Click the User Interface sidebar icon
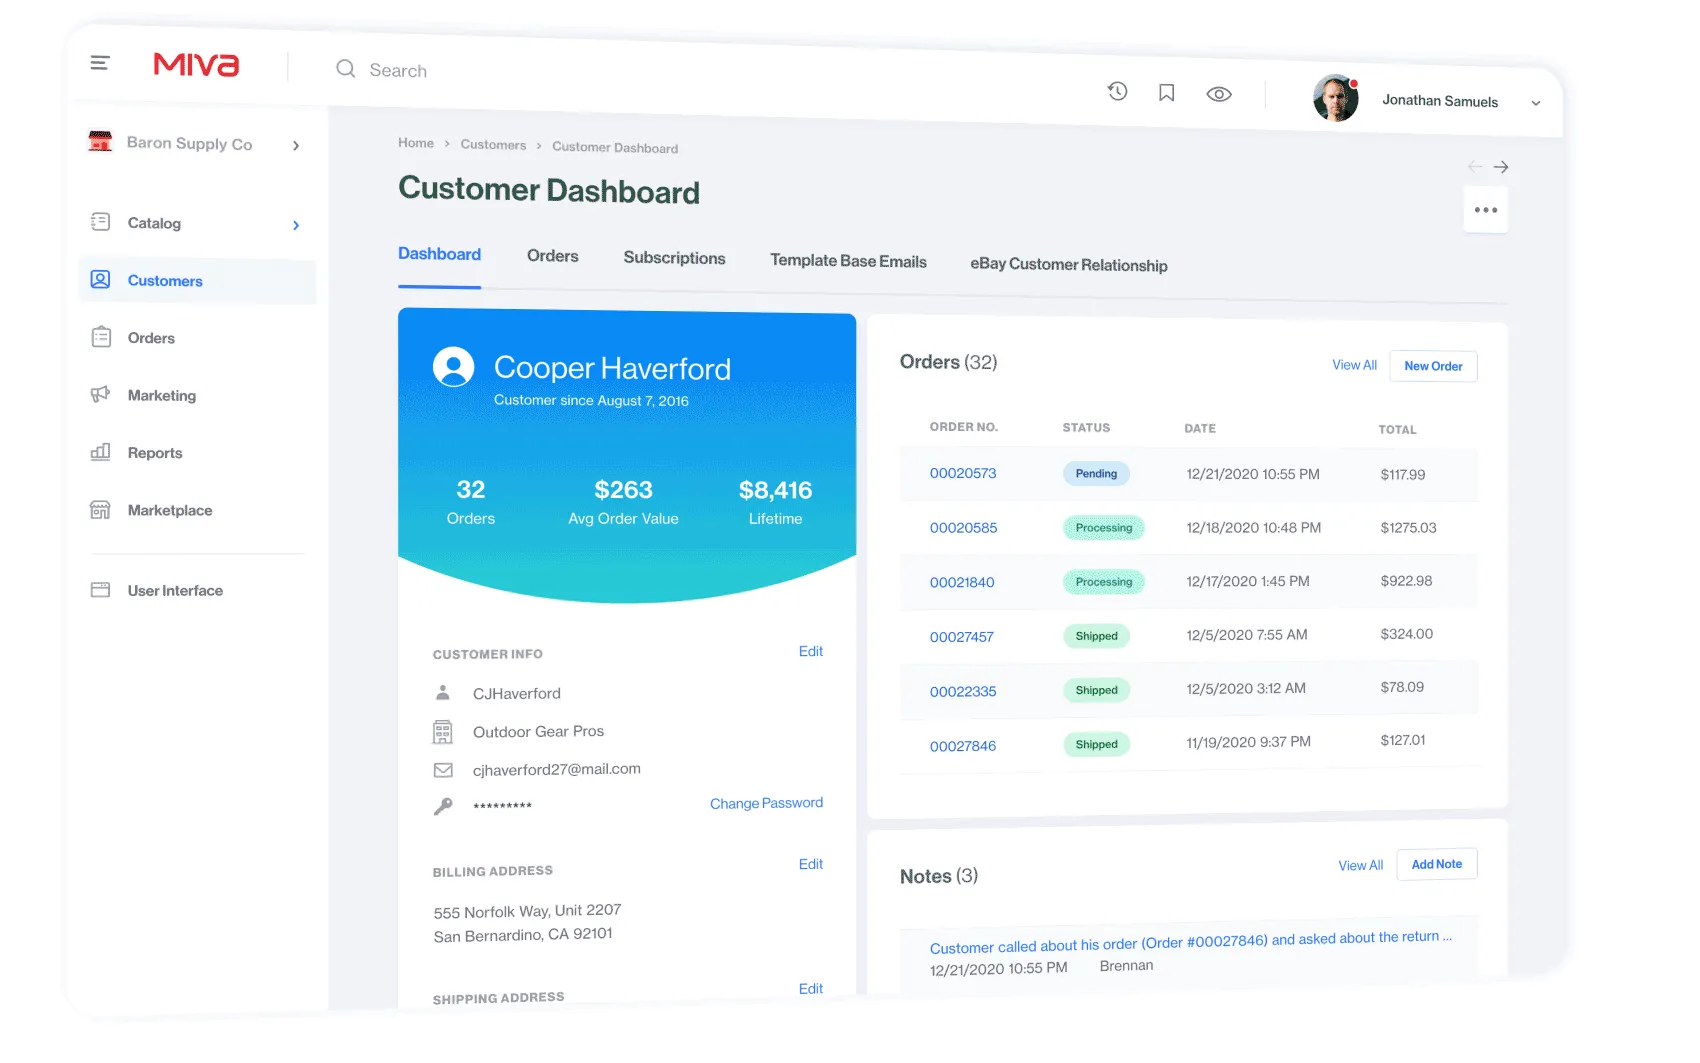1700x1063 pixels. point(100,589)
